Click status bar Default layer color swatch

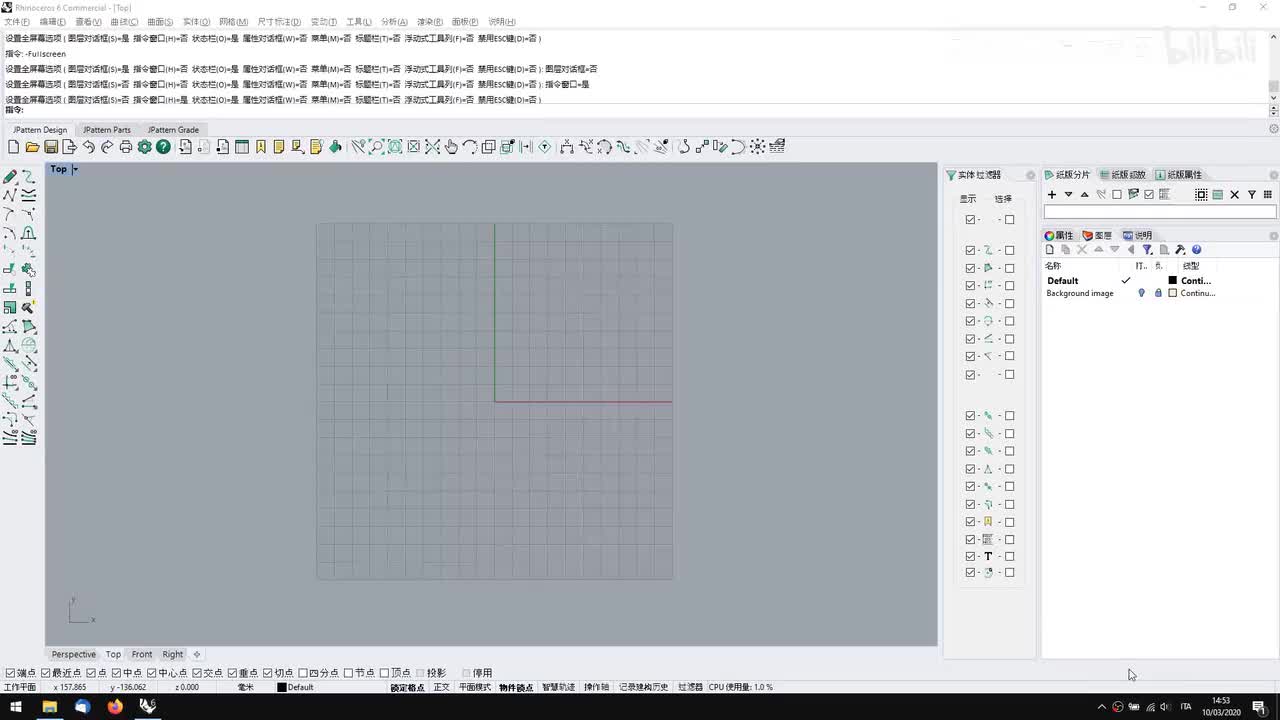click(x=282, y=687)
